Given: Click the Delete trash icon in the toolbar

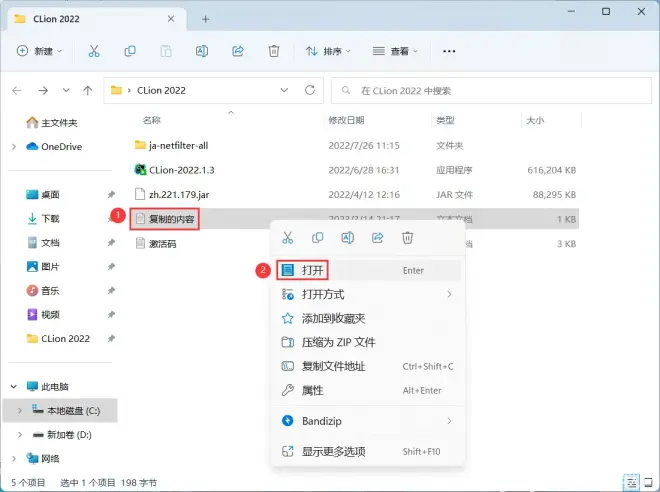Looking at the screenshot, I should (x=274, y=51).
